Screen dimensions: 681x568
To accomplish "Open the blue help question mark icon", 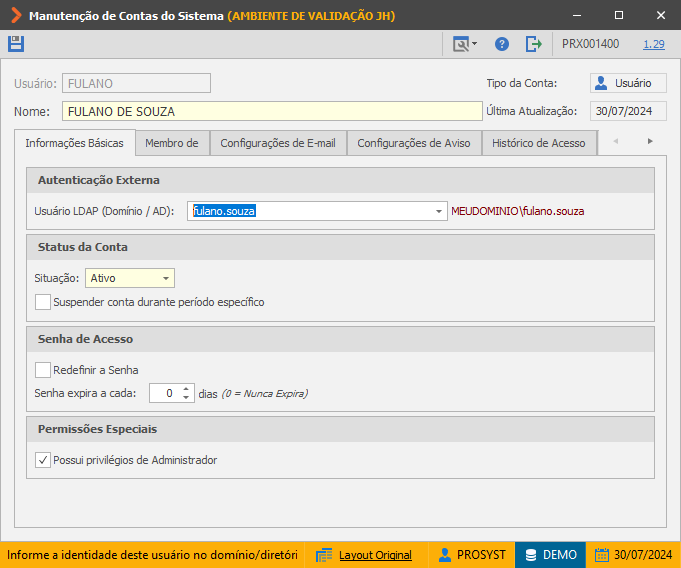I will 502,44.
